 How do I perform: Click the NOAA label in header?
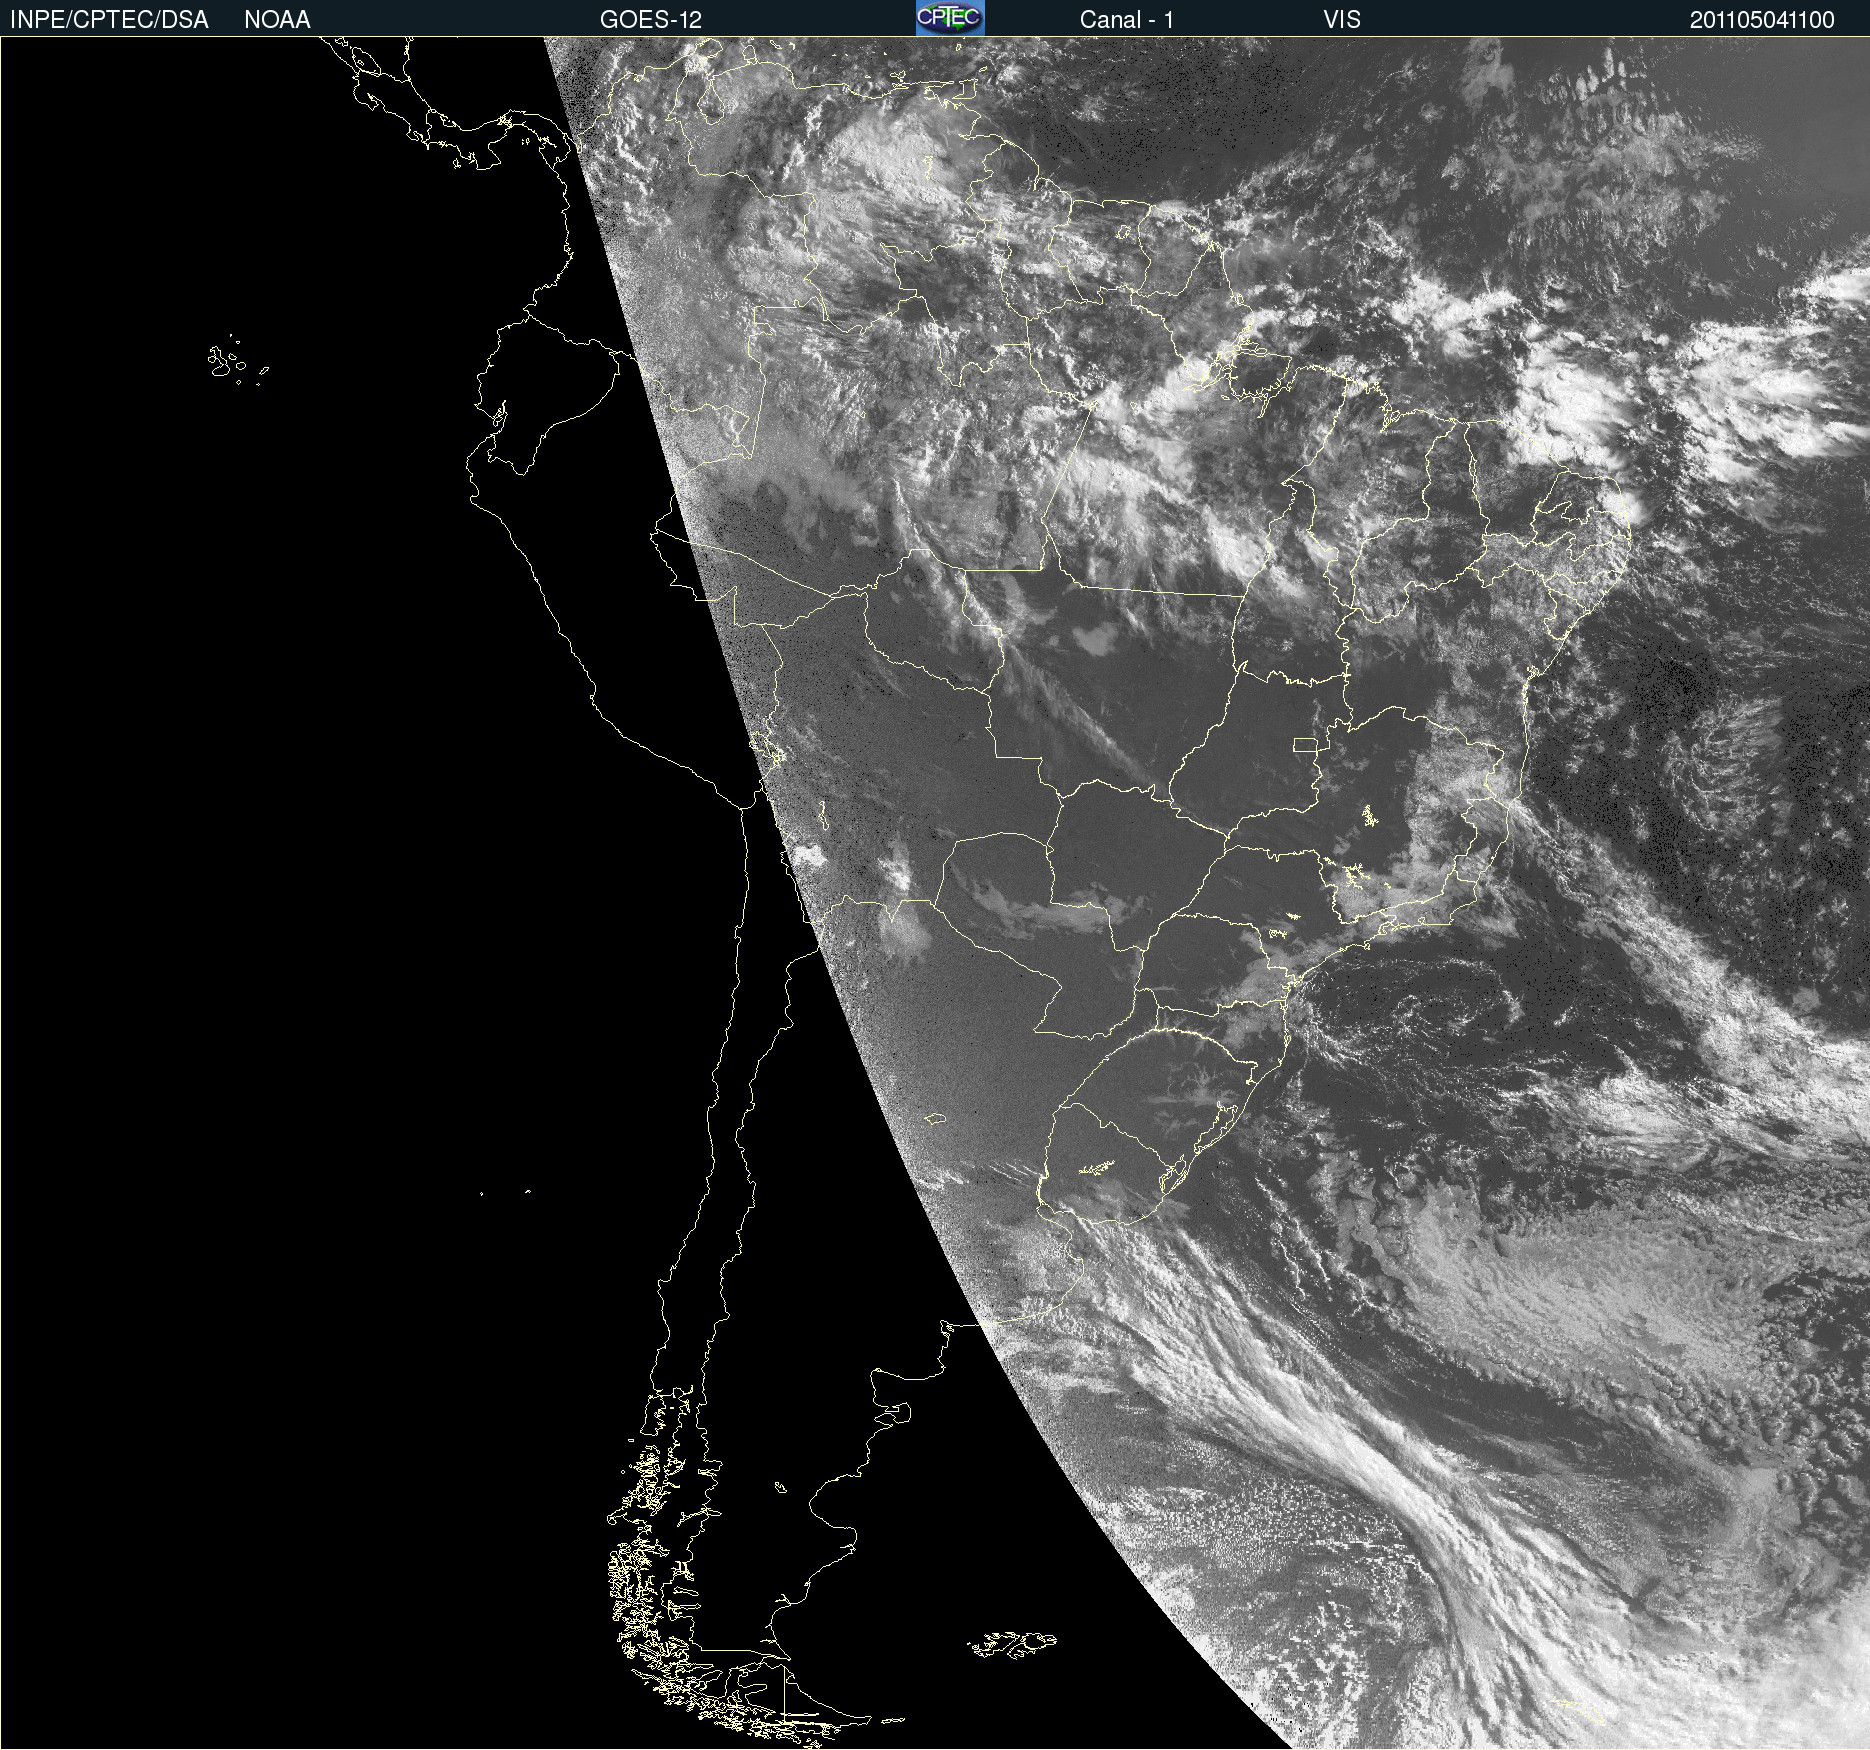(x=277, y=20)
